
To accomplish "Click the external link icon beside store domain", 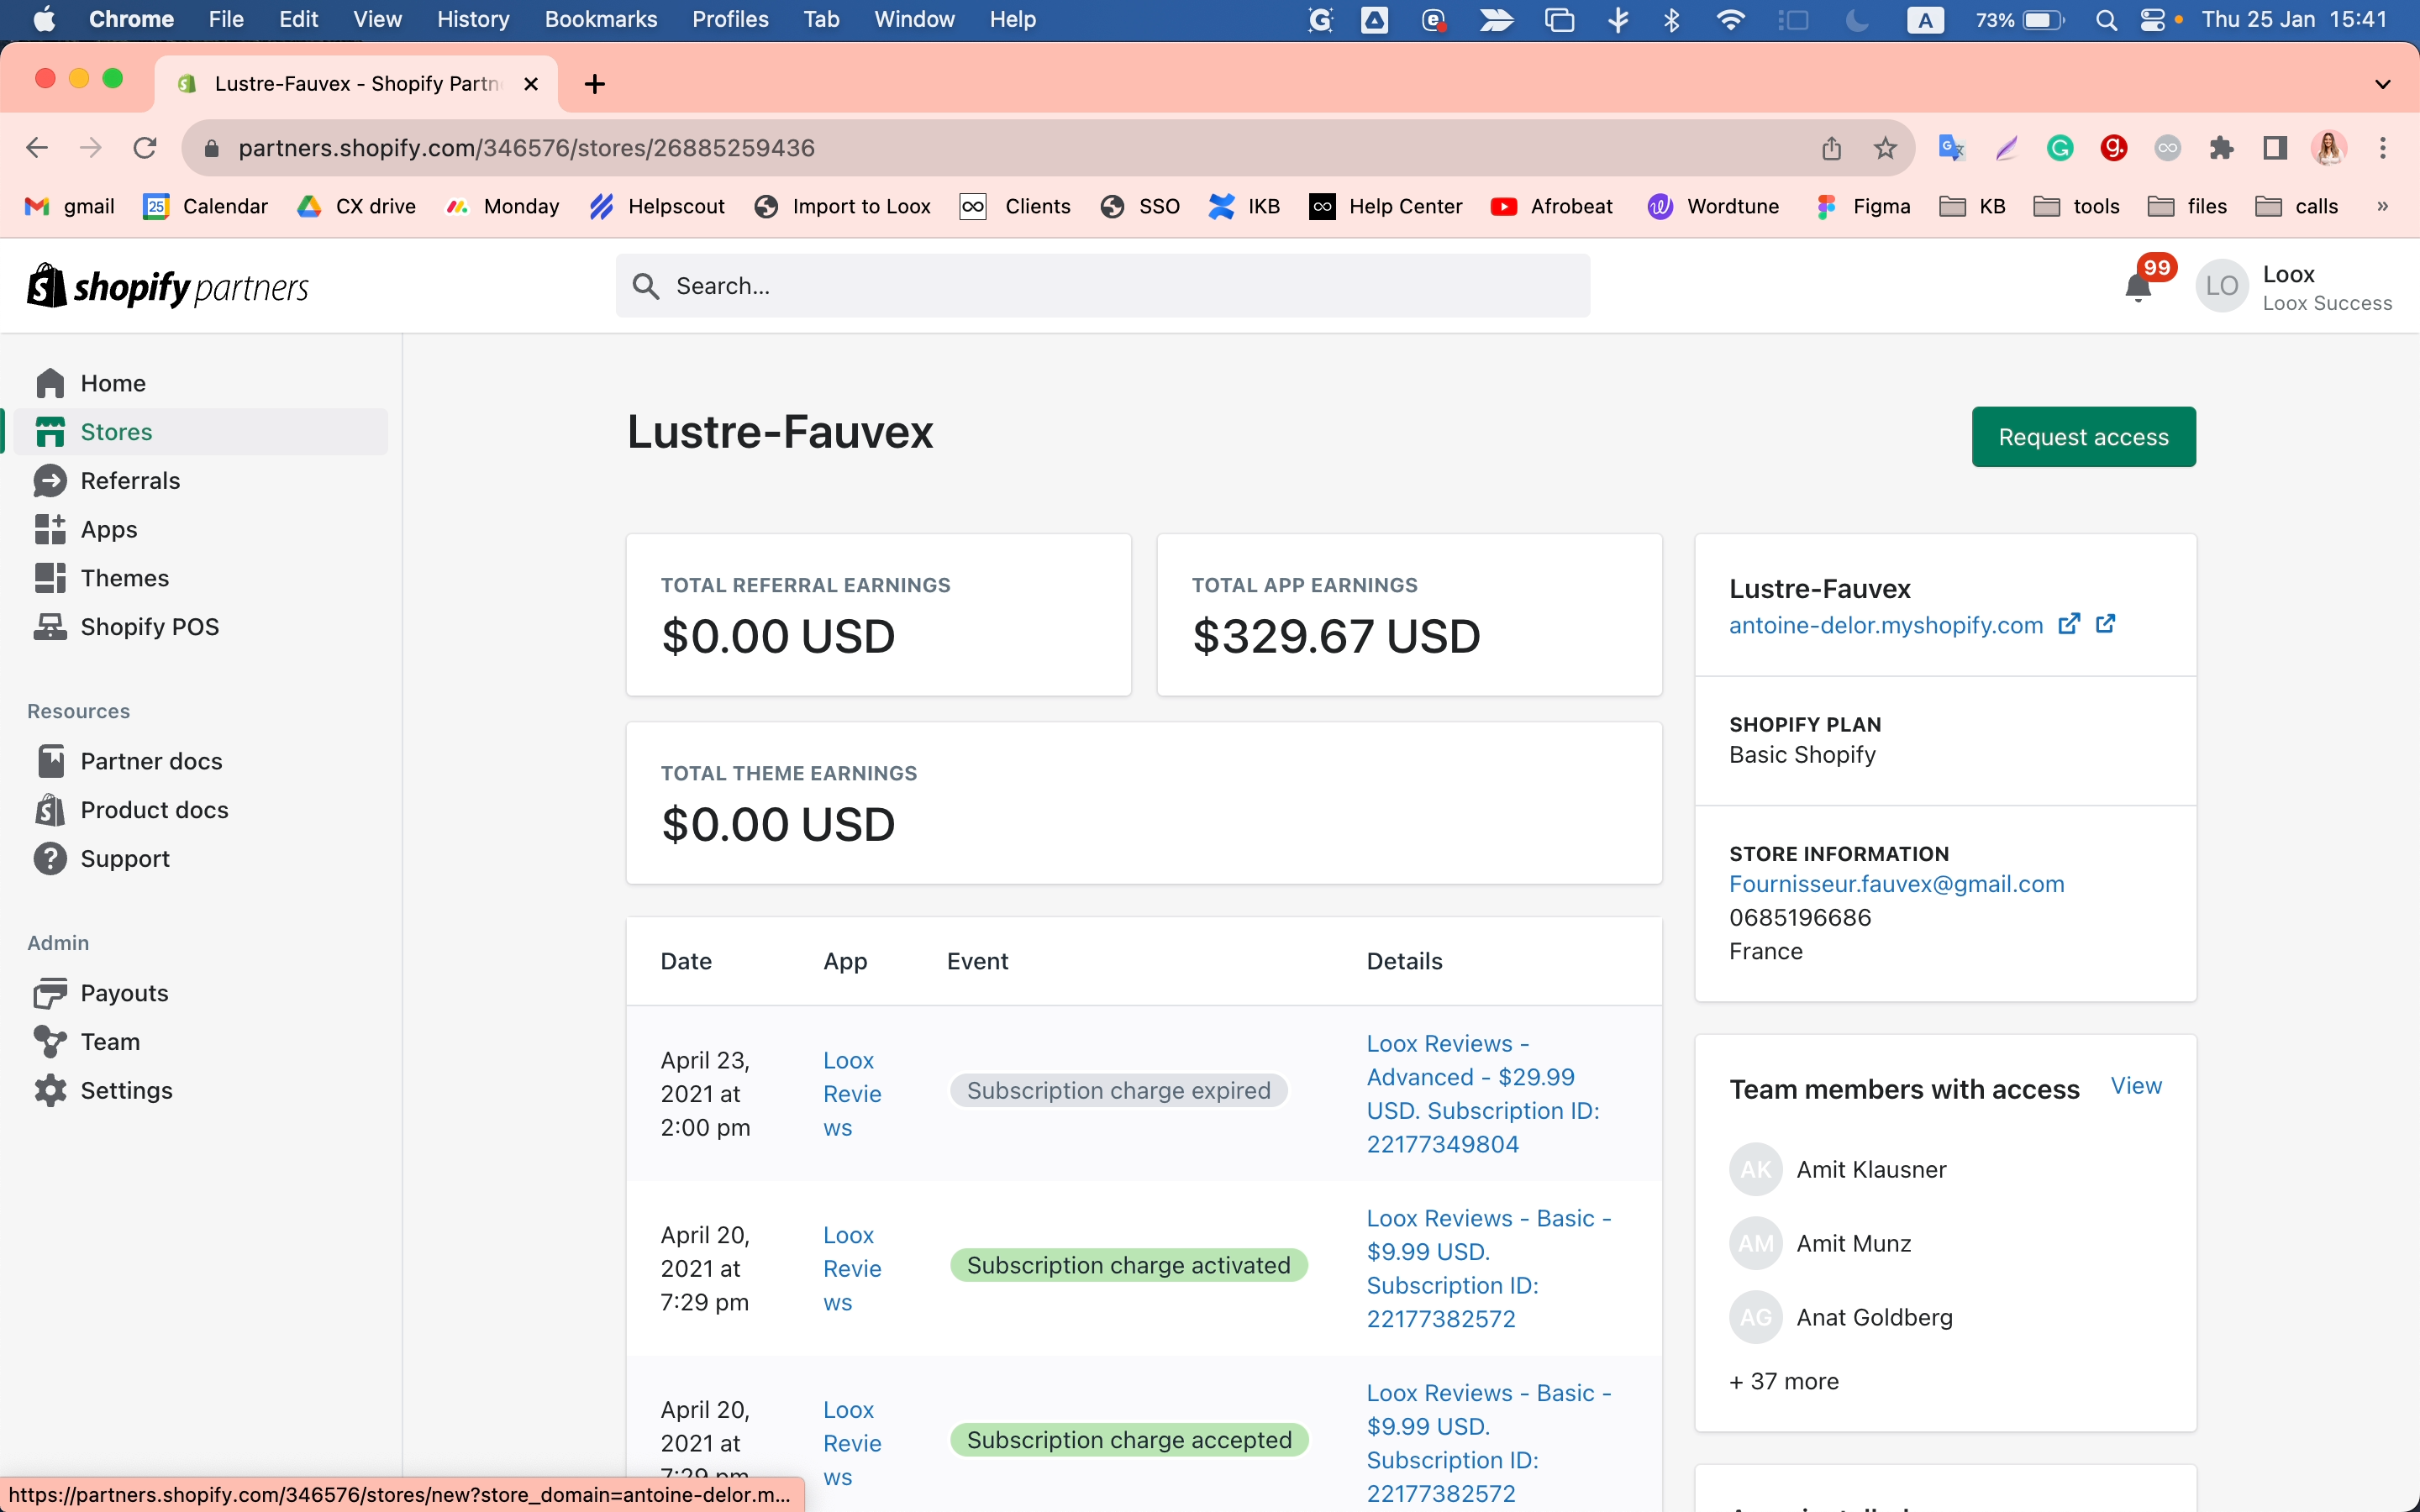I will click(x=2069, y=624).
